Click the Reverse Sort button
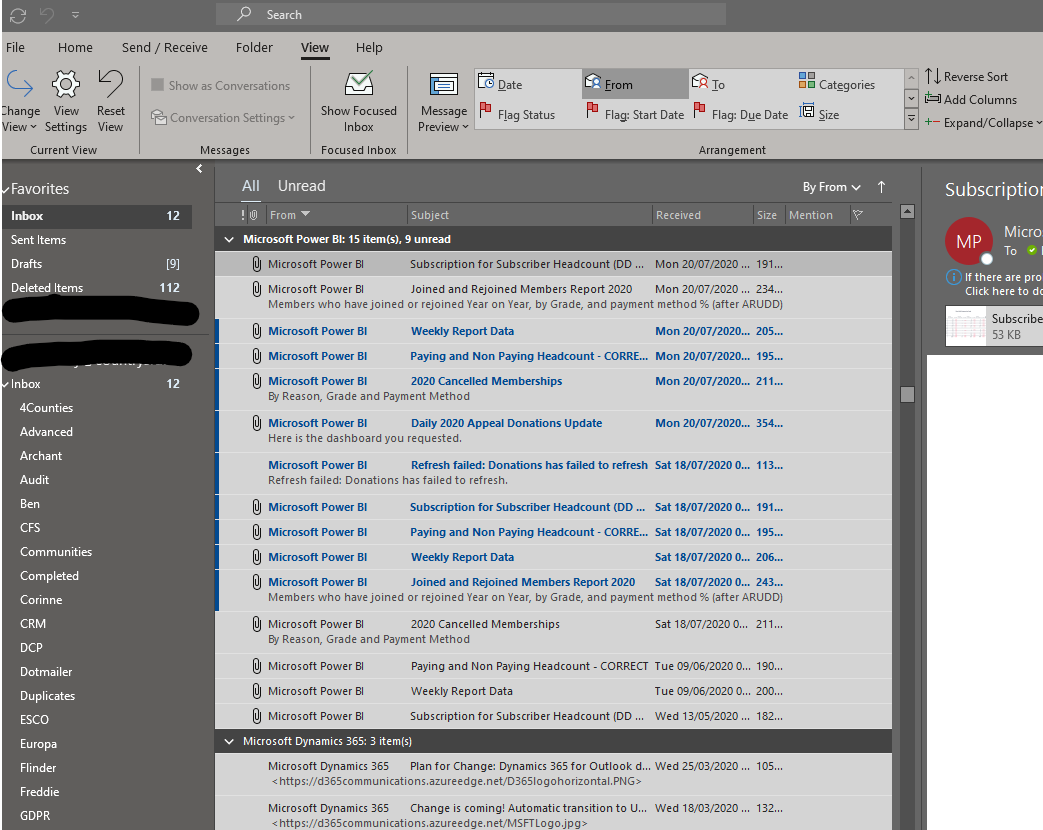Screen dimensions: 1043x830 pos(967,76)
